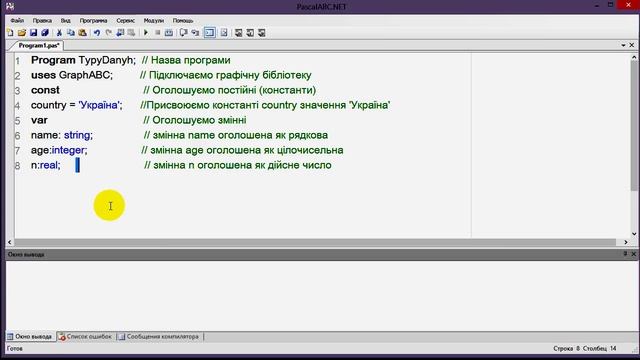Copy selection with the Copy icon
Image resolution: width=640 pixels, height=360 pixels.
click(71, 33)
